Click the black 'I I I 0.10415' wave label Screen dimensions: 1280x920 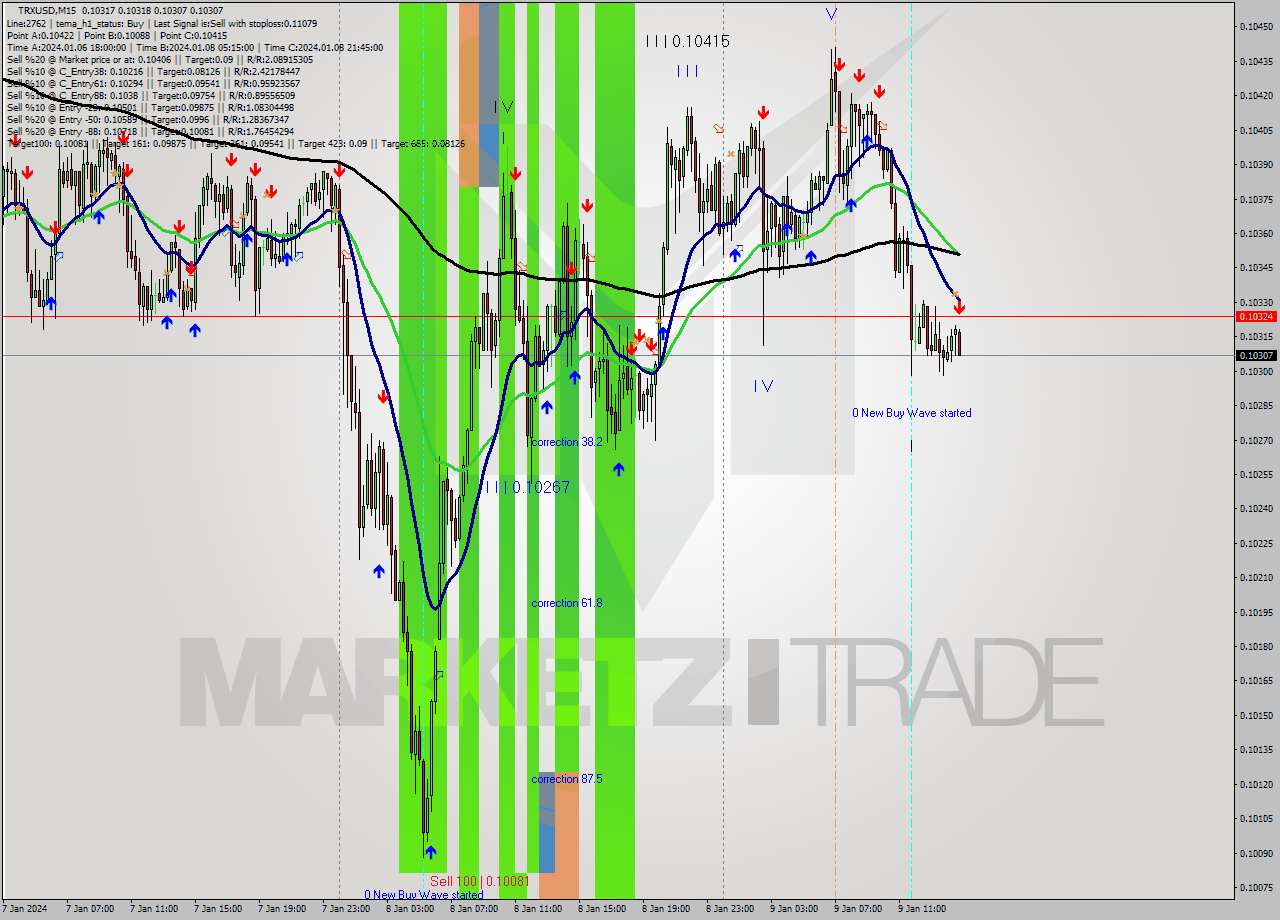point(687,41)
